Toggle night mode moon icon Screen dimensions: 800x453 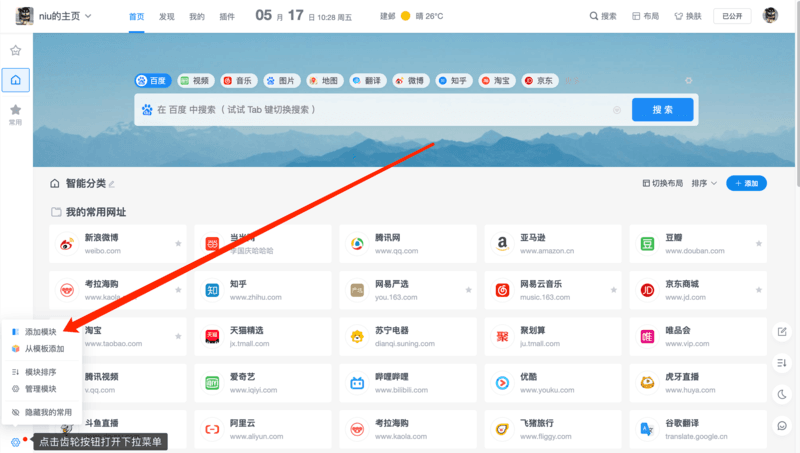coord(782,394)
